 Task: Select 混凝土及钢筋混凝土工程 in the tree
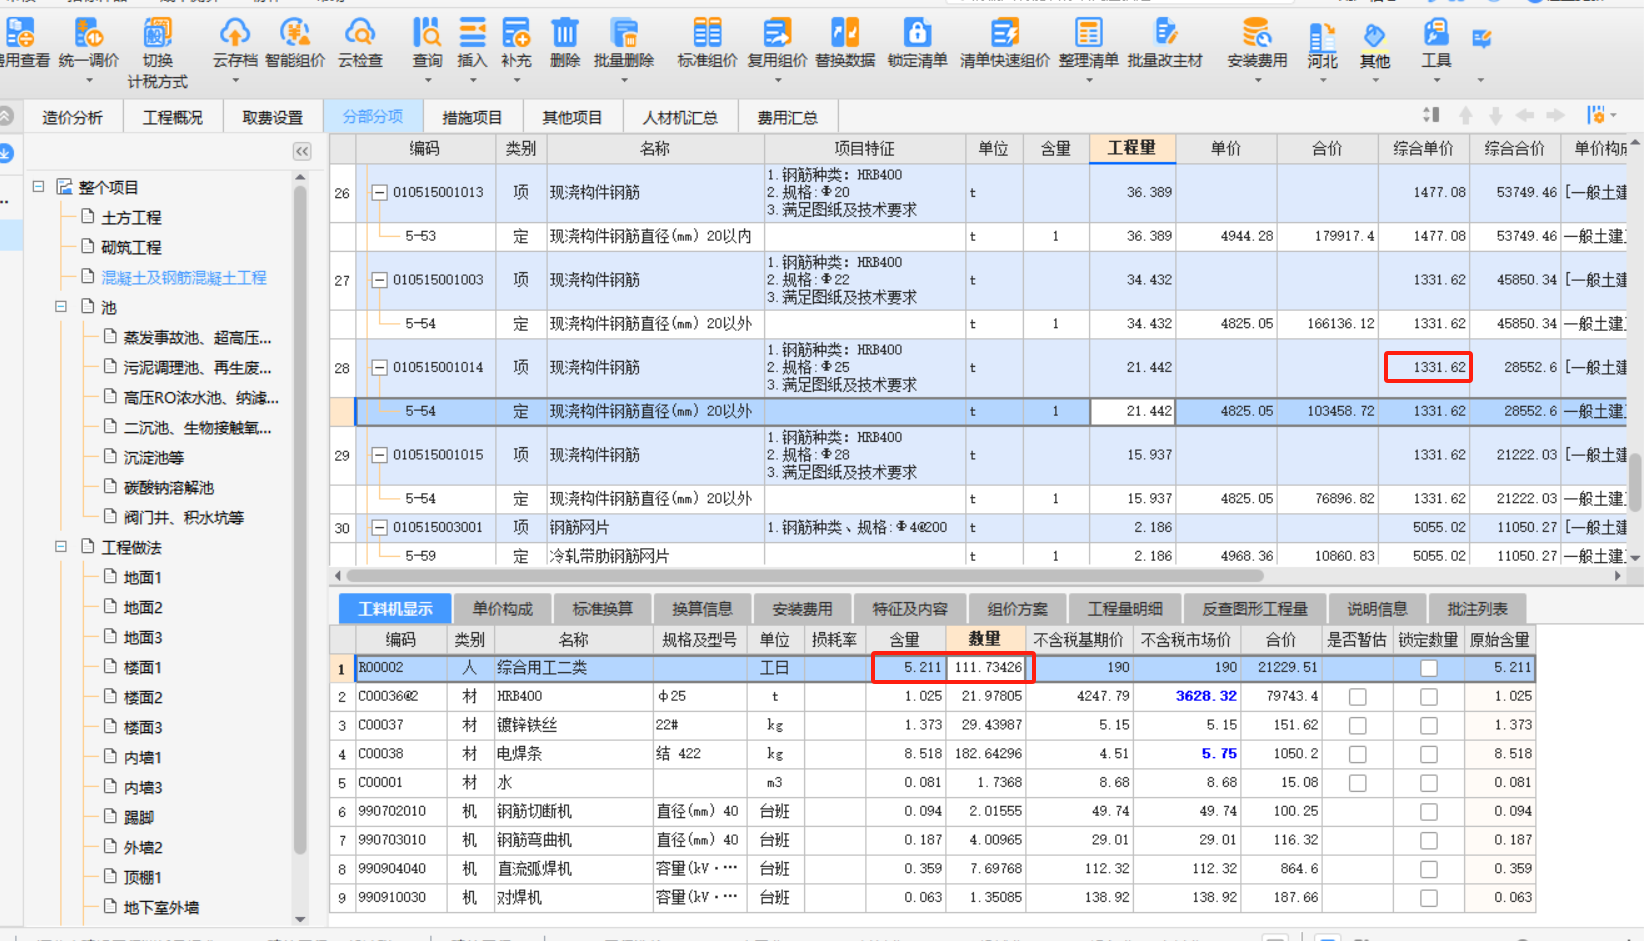(x=184, y=277)
